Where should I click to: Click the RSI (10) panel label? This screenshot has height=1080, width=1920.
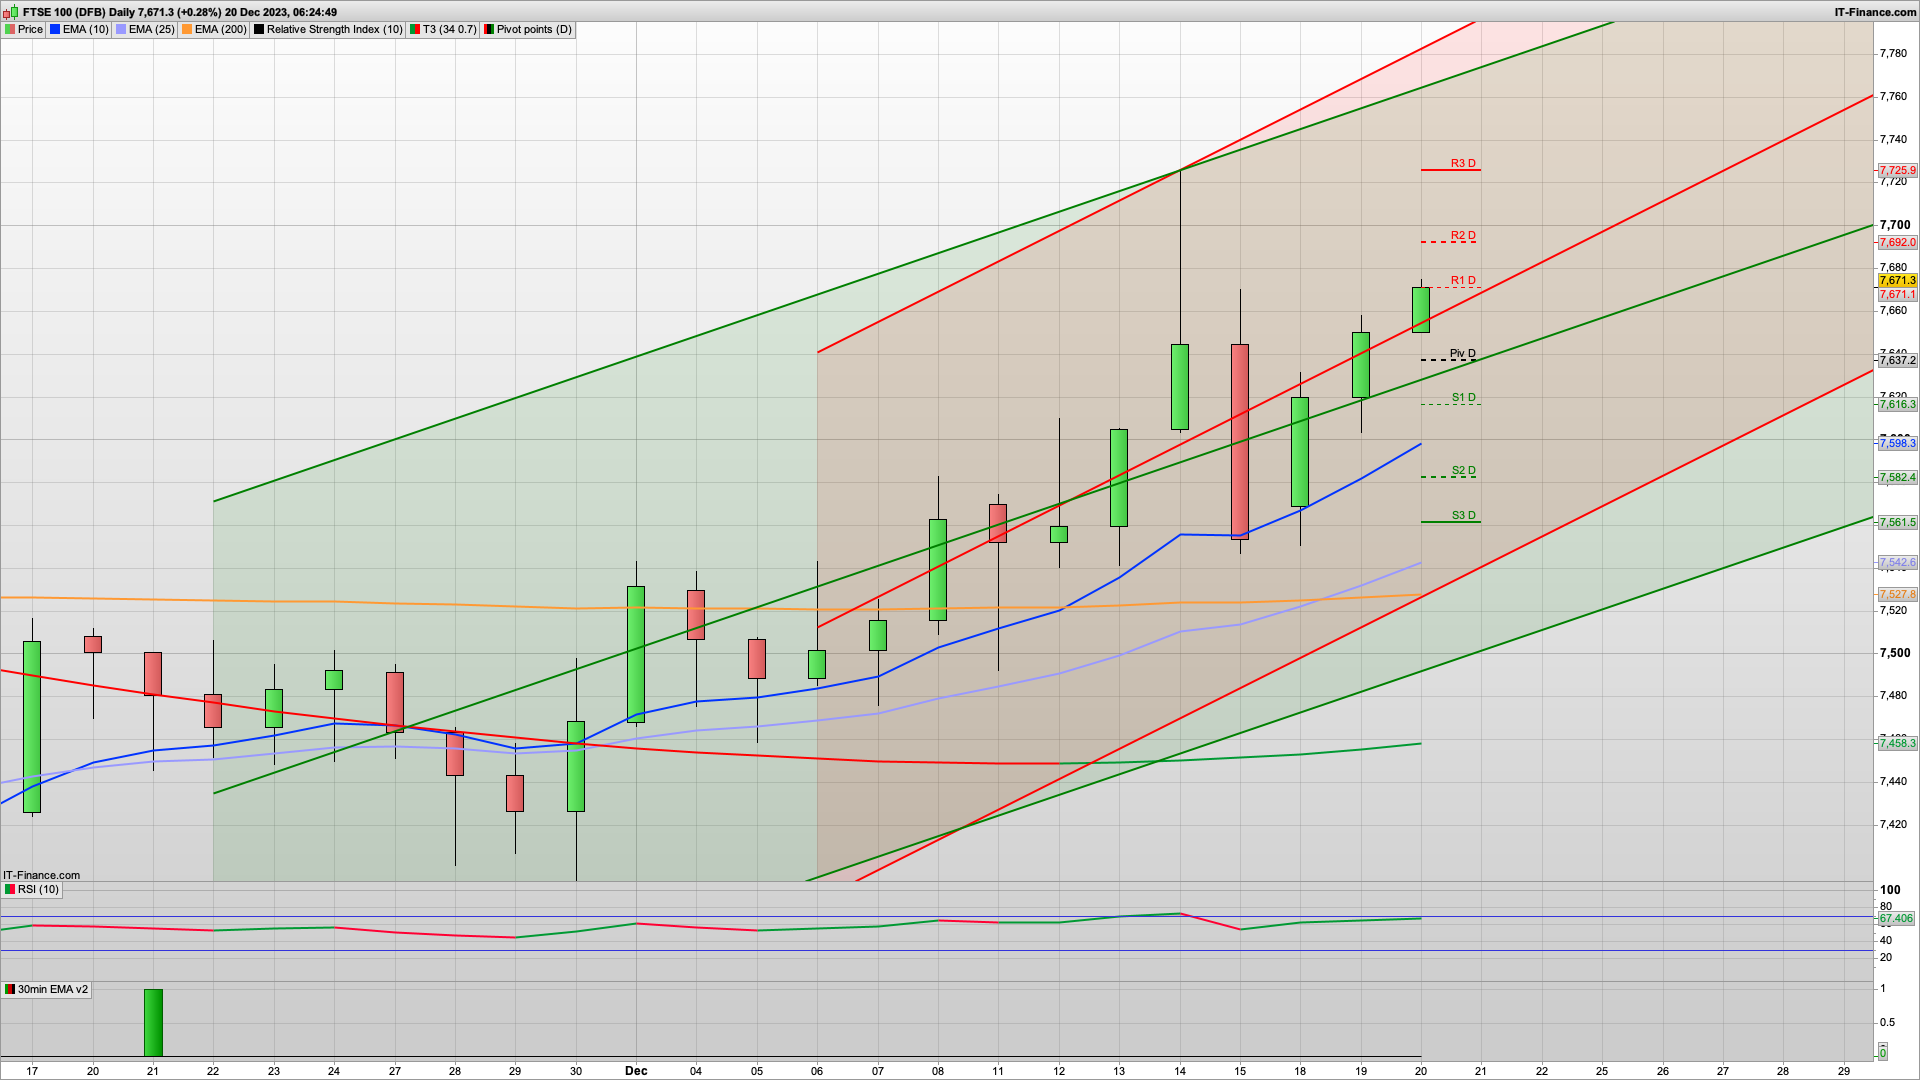32,889
